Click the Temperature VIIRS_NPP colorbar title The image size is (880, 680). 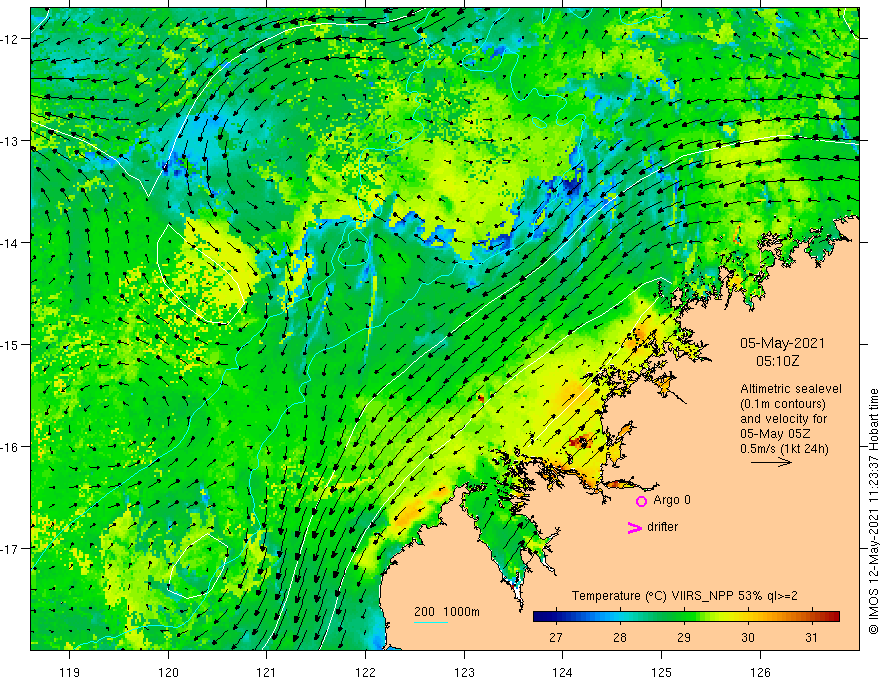[684, 596]
